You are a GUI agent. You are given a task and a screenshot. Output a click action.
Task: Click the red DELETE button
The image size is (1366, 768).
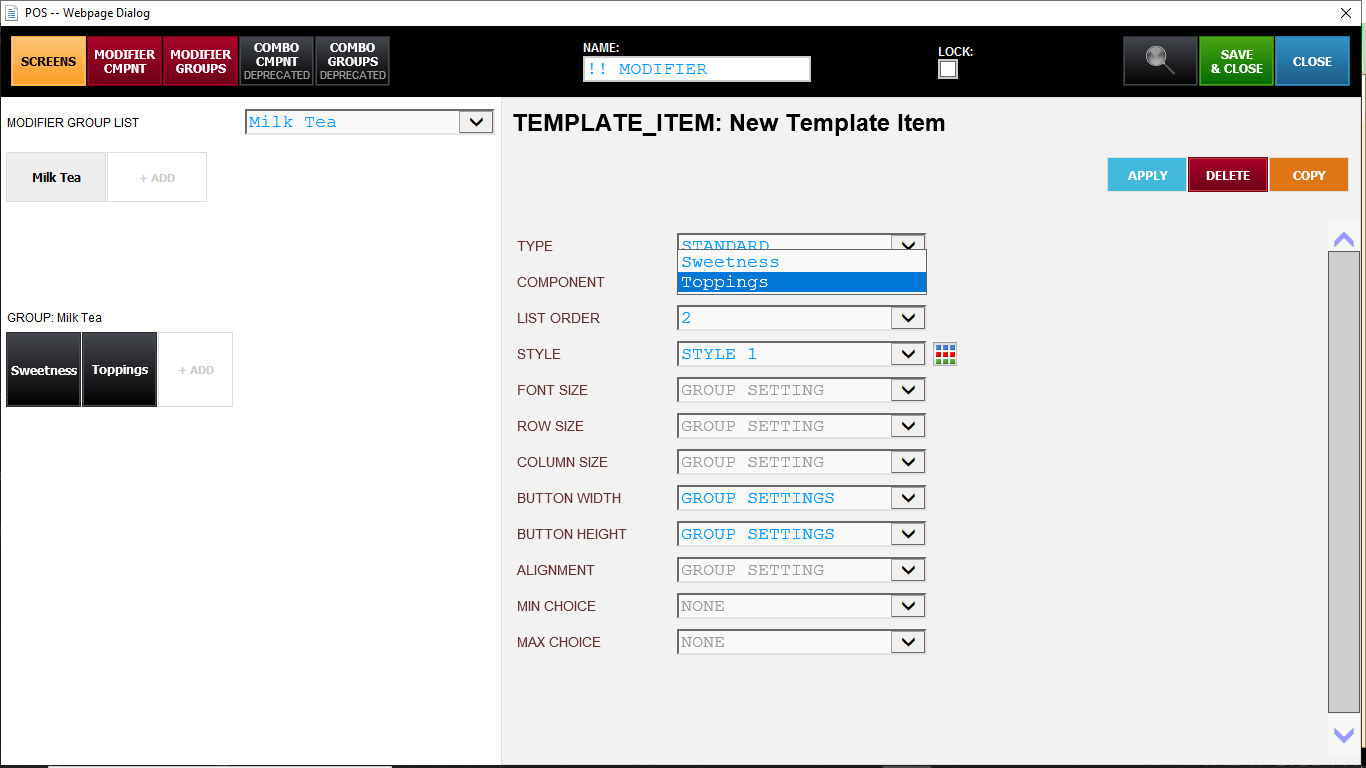1227,175
